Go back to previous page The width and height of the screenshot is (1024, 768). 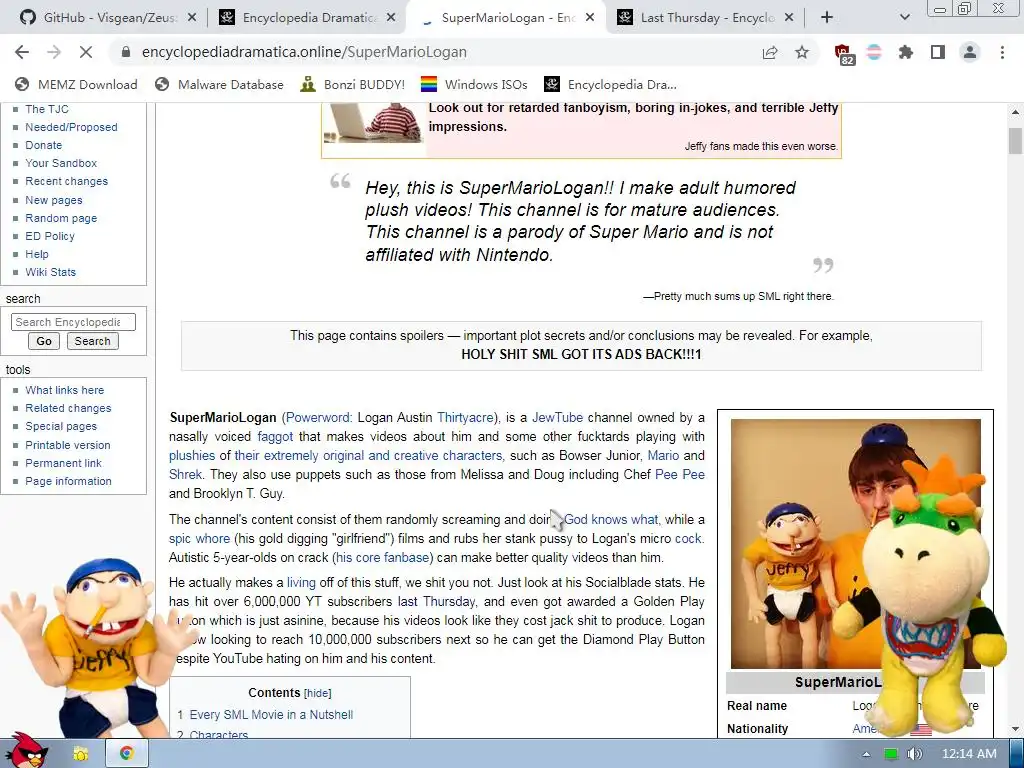pyautogui.click(x=22, y=52)
